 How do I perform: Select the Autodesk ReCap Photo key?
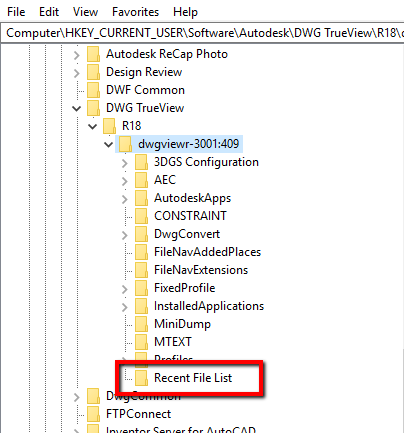coord(167,54)
